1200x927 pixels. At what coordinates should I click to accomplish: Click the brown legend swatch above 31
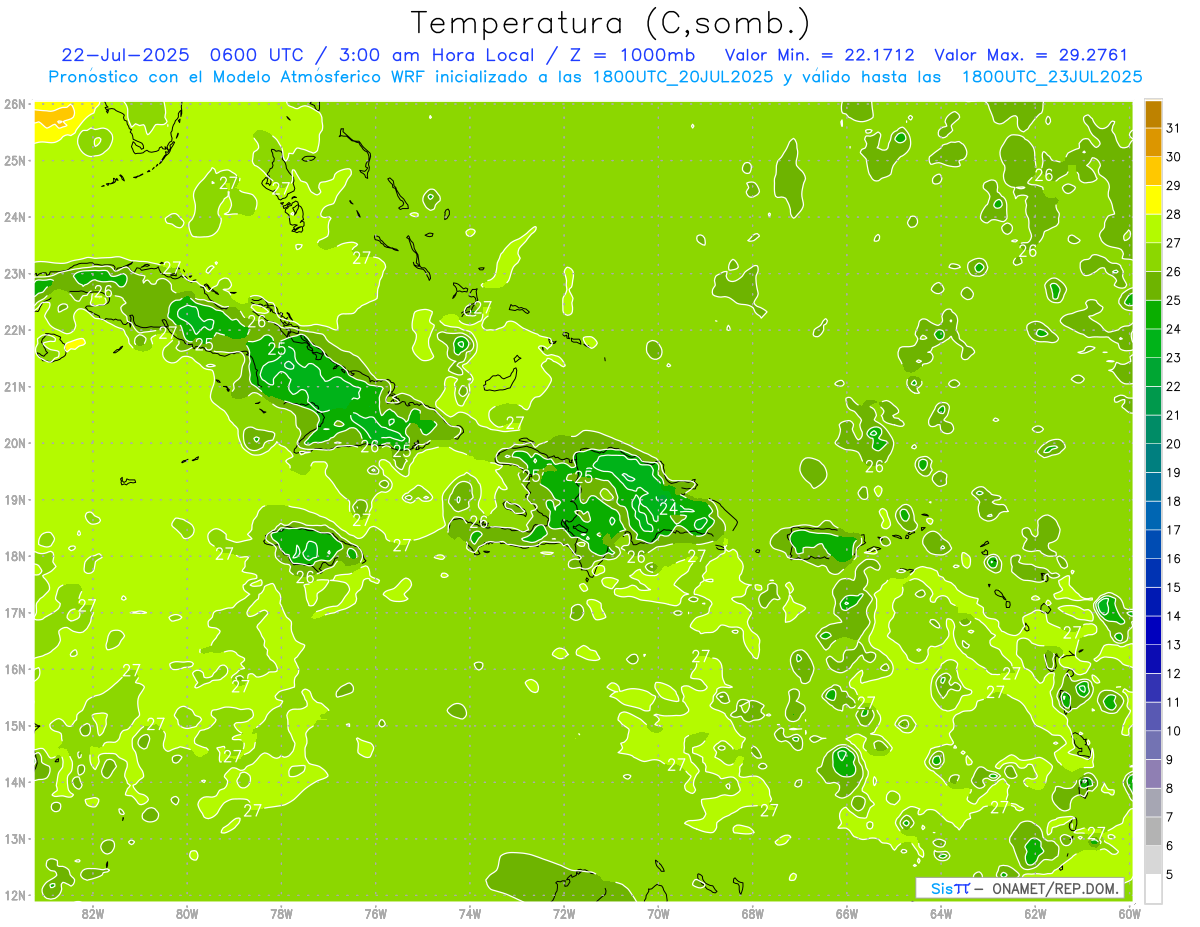1153,114
